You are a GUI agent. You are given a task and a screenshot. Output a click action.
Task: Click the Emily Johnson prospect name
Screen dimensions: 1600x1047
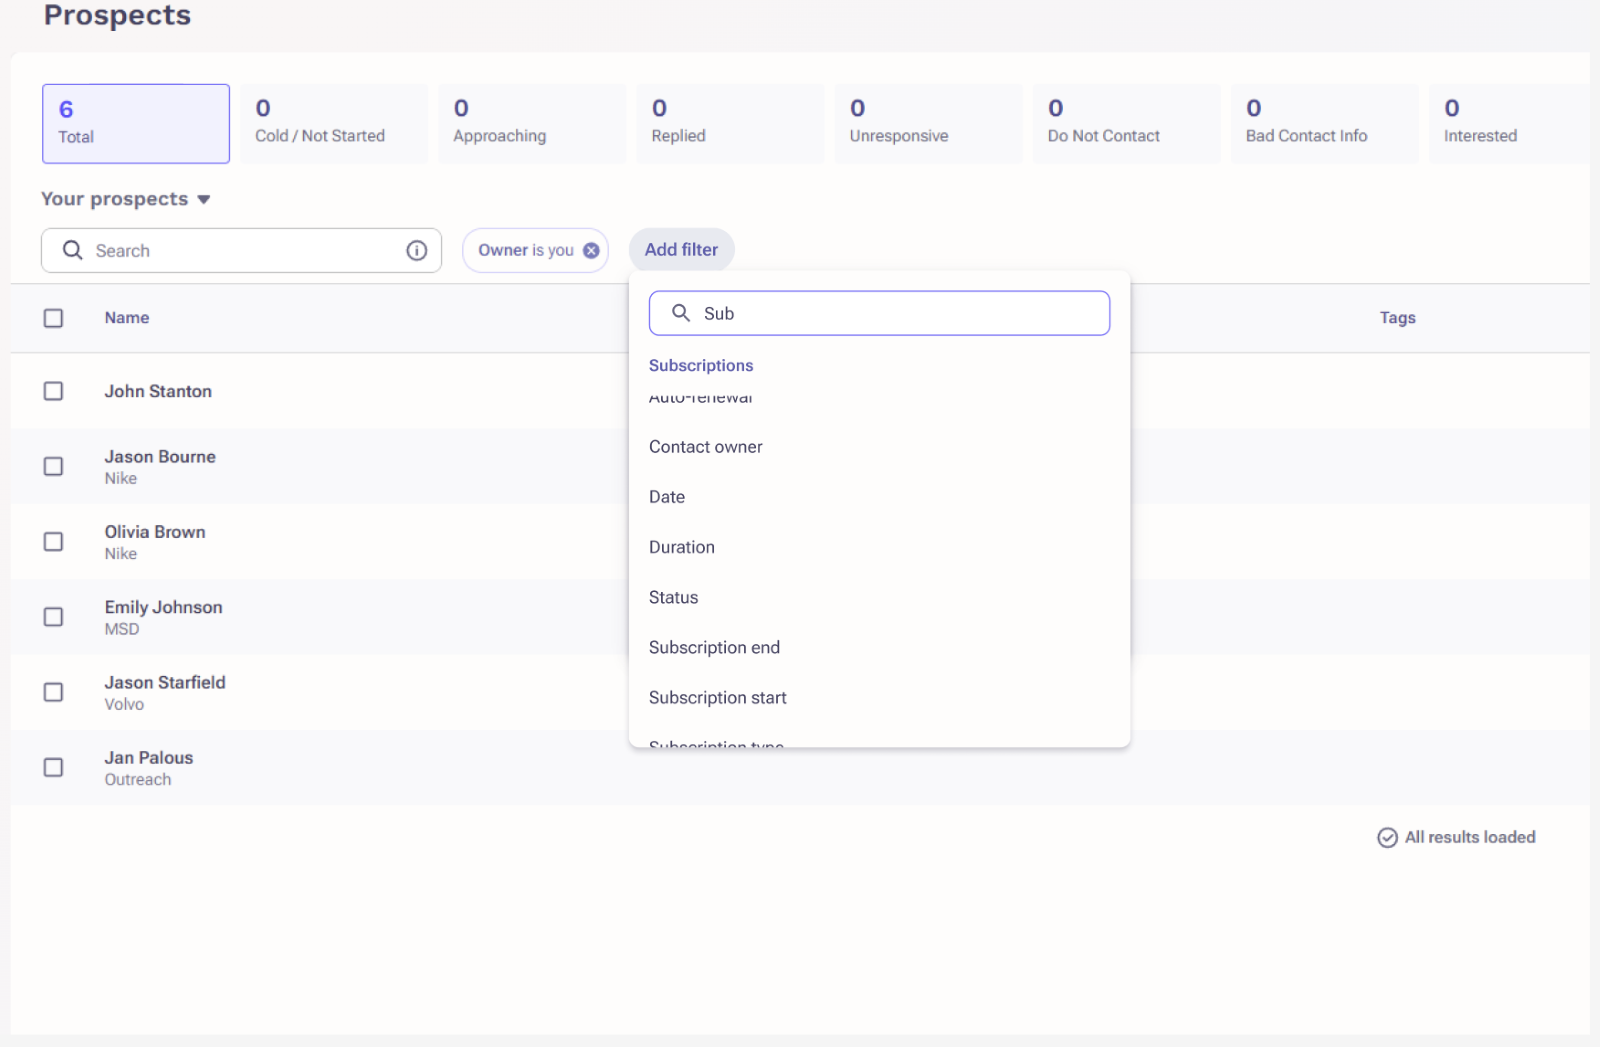click(163, 607)
